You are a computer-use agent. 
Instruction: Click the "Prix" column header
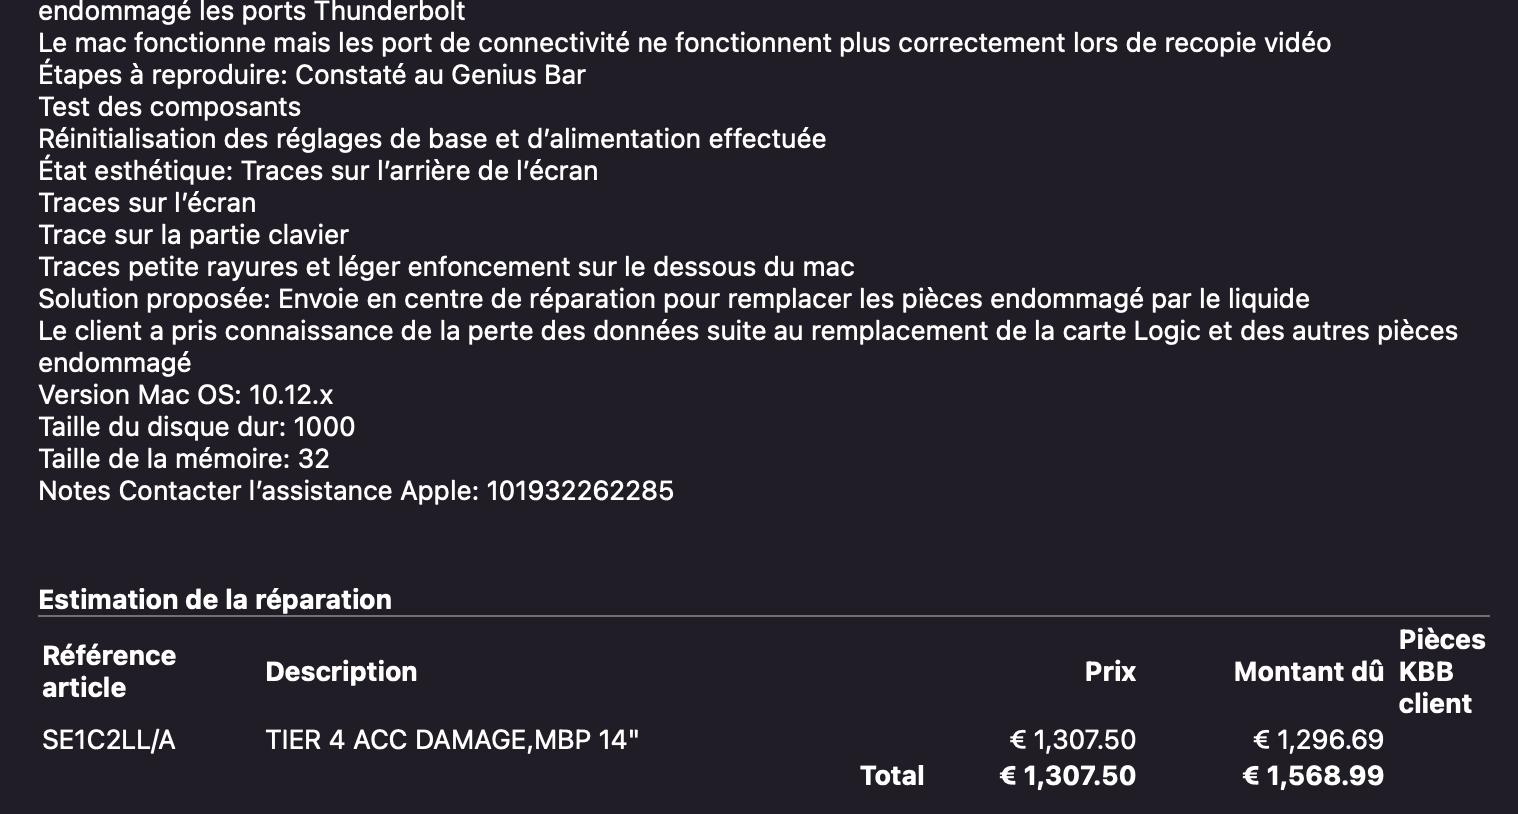pyautogui.click(x=1110, y=672)
